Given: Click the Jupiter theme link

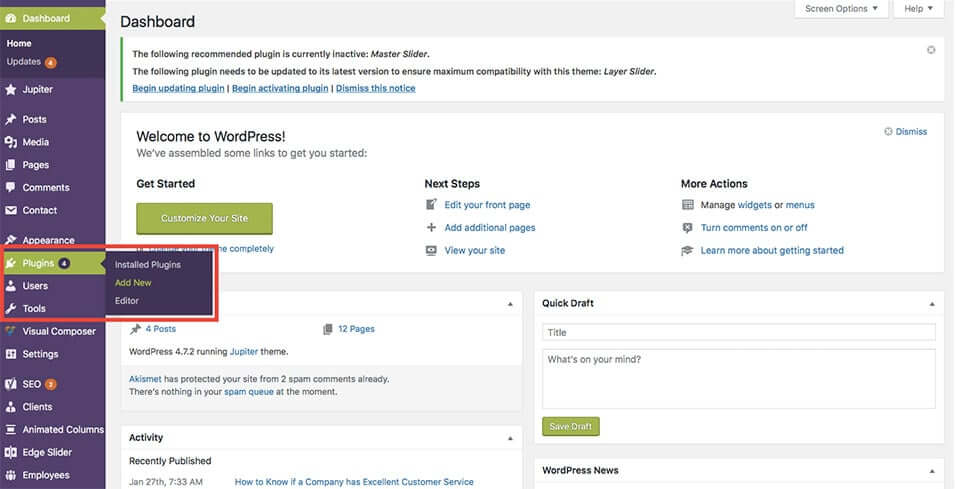Looking at the screenshot, I should coord(244,351).
